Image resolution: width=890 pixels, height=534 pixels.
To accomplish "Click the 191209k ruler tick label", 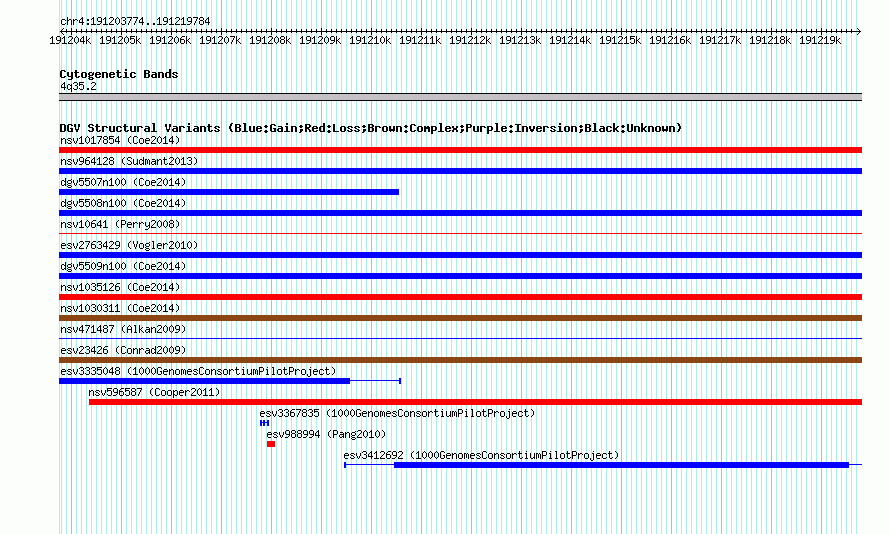I will pos(320,40).
